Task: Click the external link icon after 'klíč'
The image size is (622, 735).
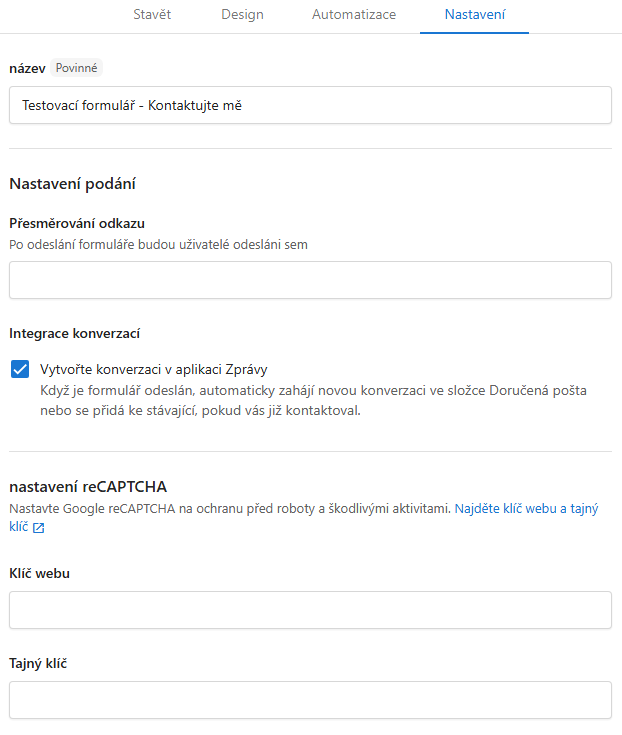Action: (38, 528)
